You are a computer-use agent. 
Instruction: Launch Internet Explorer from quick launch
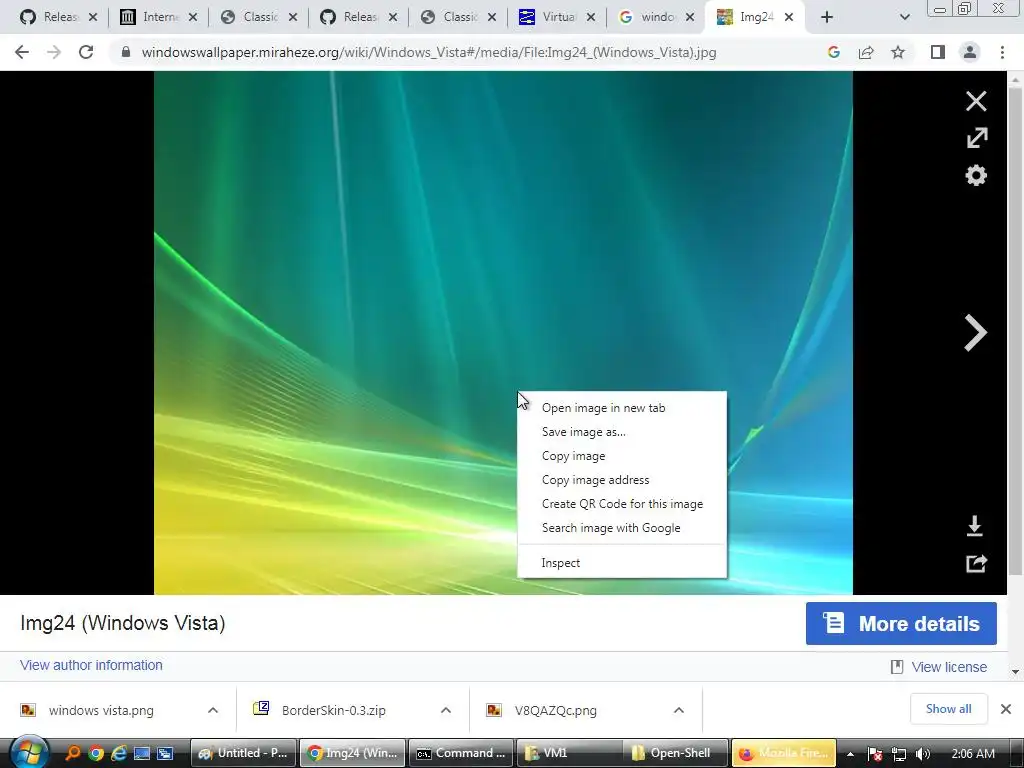[x=119, y=754]
